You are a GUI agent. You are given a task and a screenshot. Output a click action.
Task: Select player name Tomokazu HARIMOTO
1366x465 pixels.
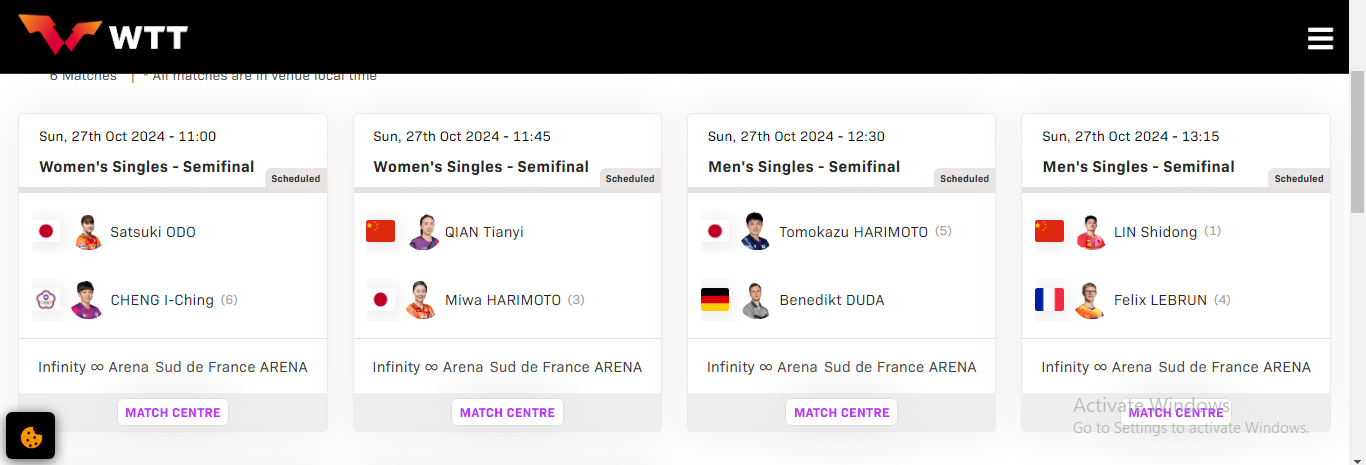click(x=854, y=232)
